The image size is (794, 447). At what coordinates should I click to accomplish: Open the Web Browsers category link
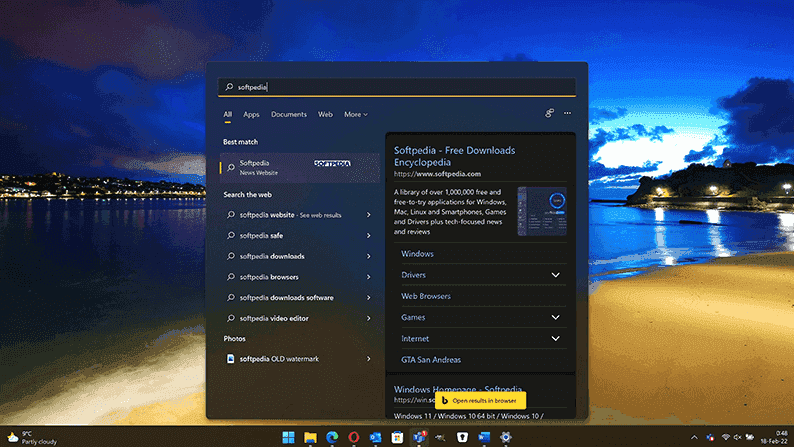pyautogui.click(x=426, y=296)
